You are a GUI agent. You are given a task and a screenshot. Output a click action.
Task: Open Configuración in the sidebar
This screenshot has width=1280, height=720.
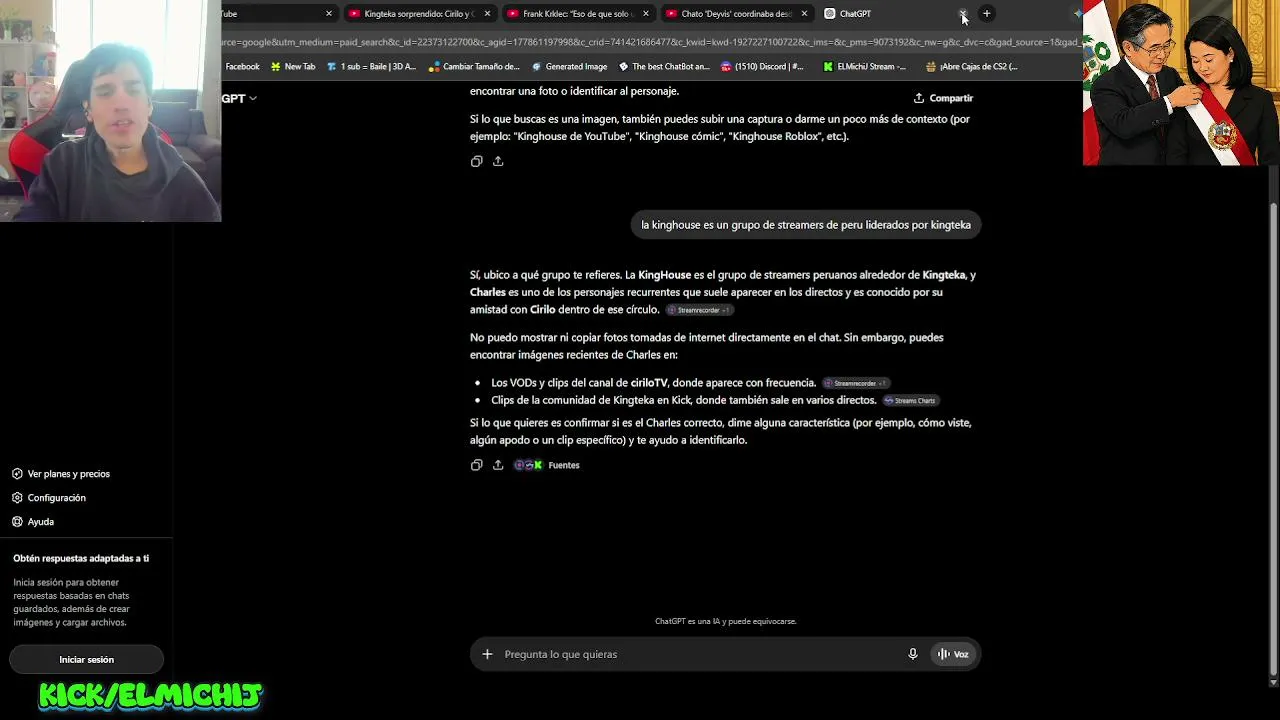[49, 498]
